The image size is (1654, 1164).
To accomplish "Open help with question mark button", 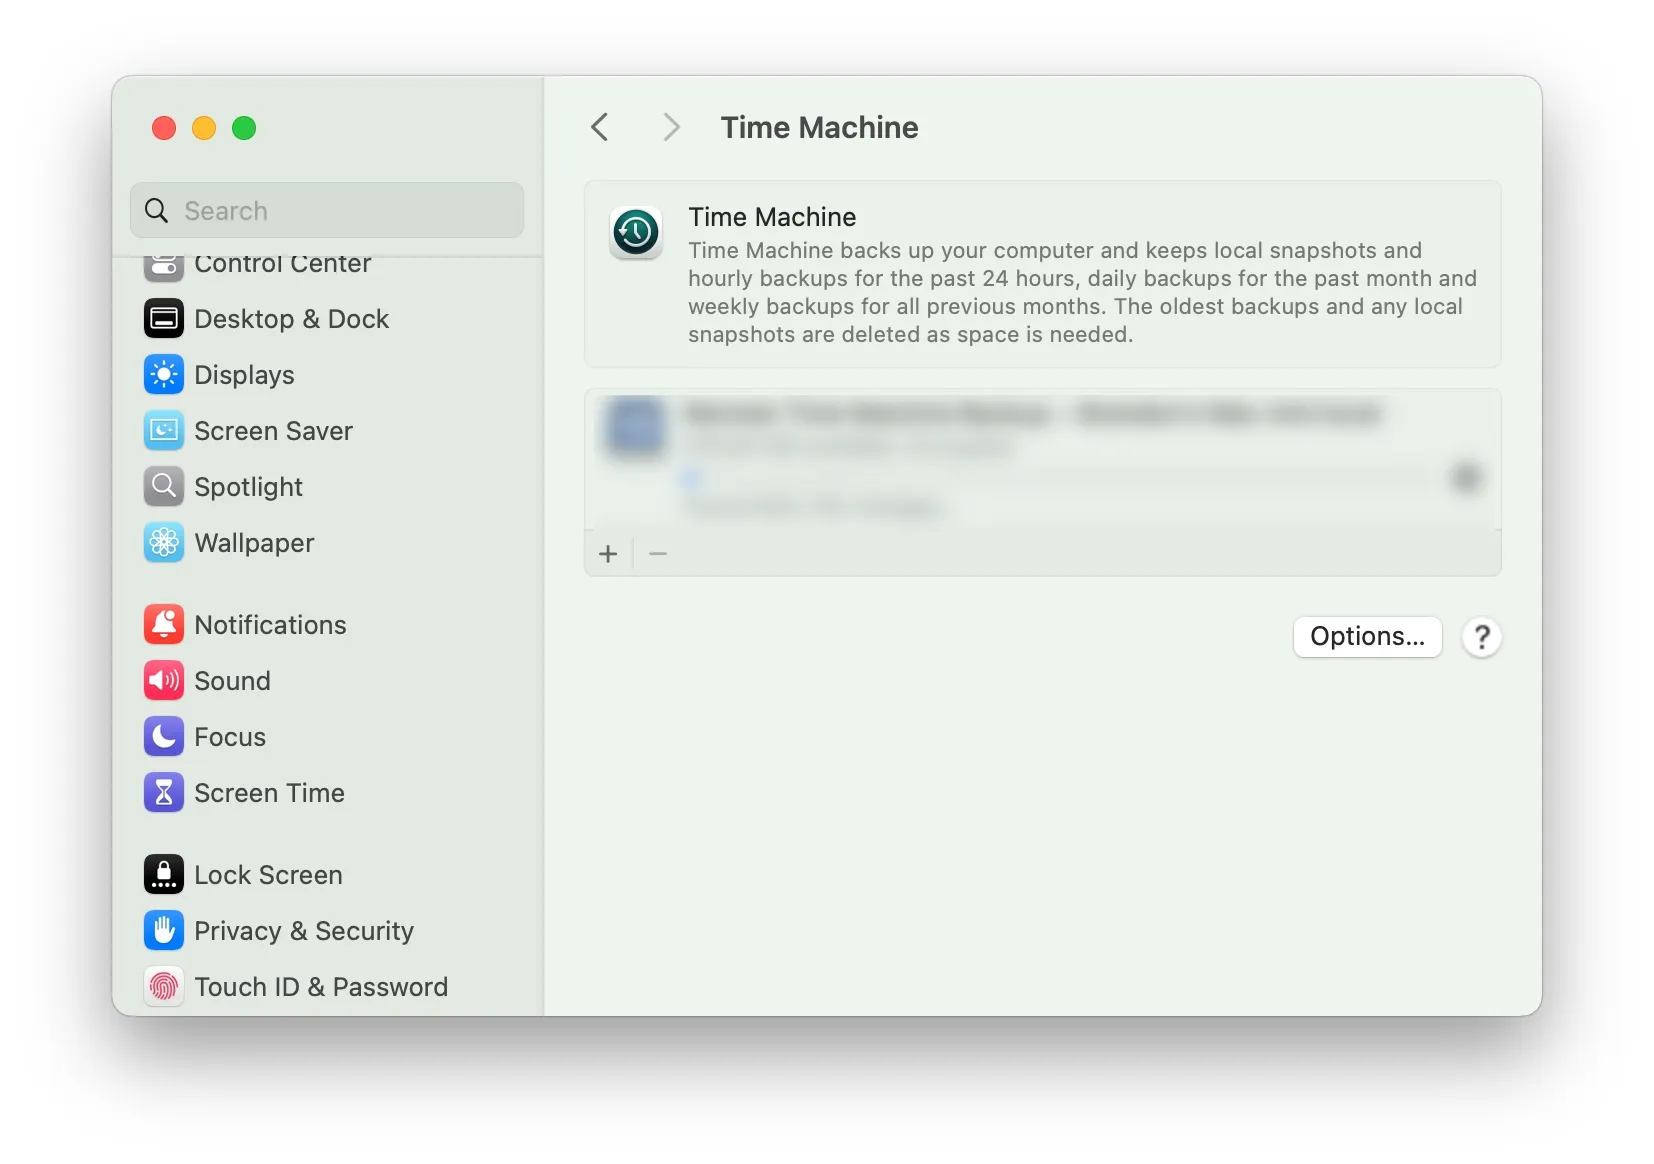I will (x=1482, y=637).
